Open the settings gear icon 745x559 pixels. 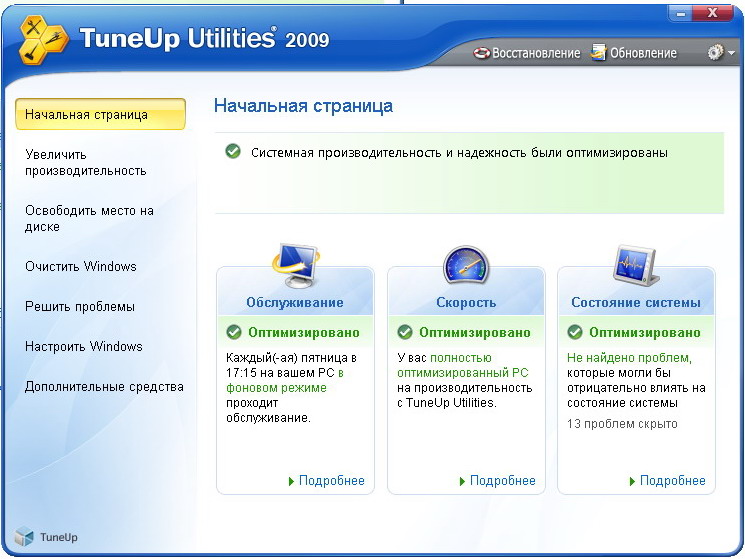click(x=715, y=52)
